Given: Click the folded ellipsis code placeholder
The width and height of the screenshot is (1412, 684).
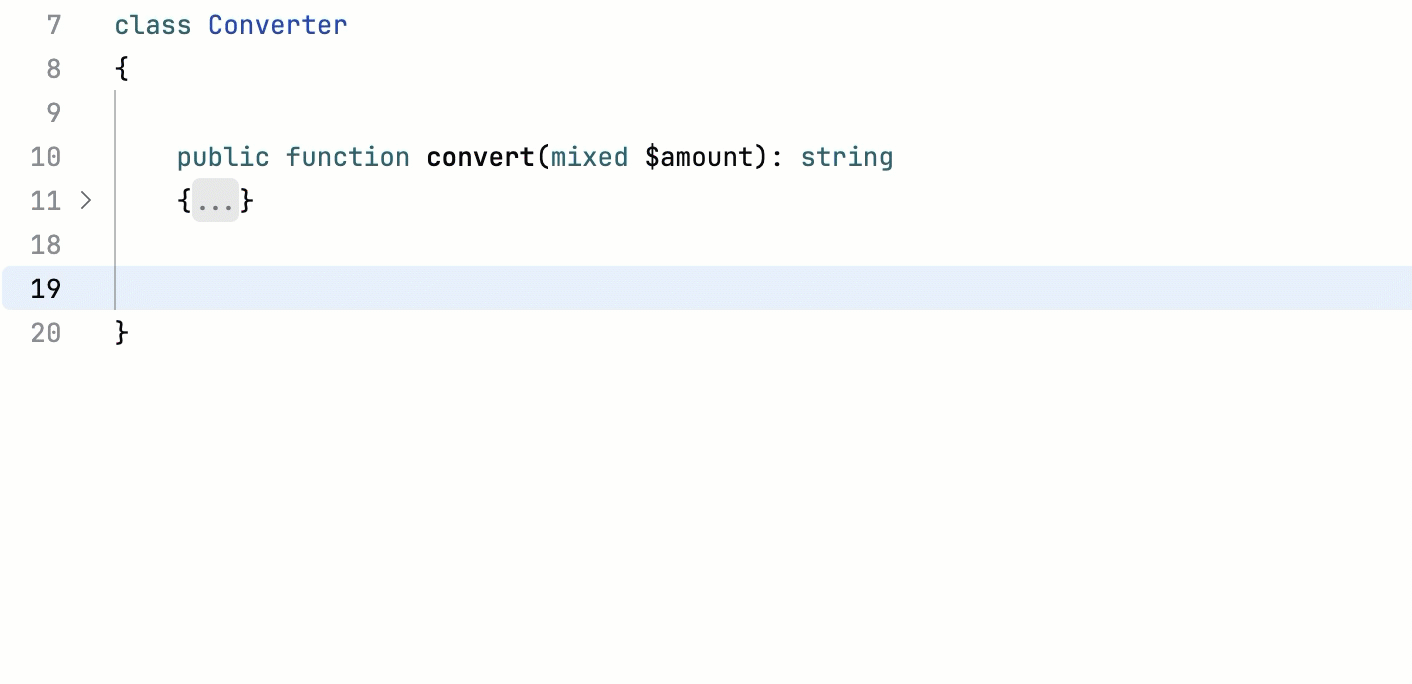Looking at the screenshot, I should pos(215,202).
